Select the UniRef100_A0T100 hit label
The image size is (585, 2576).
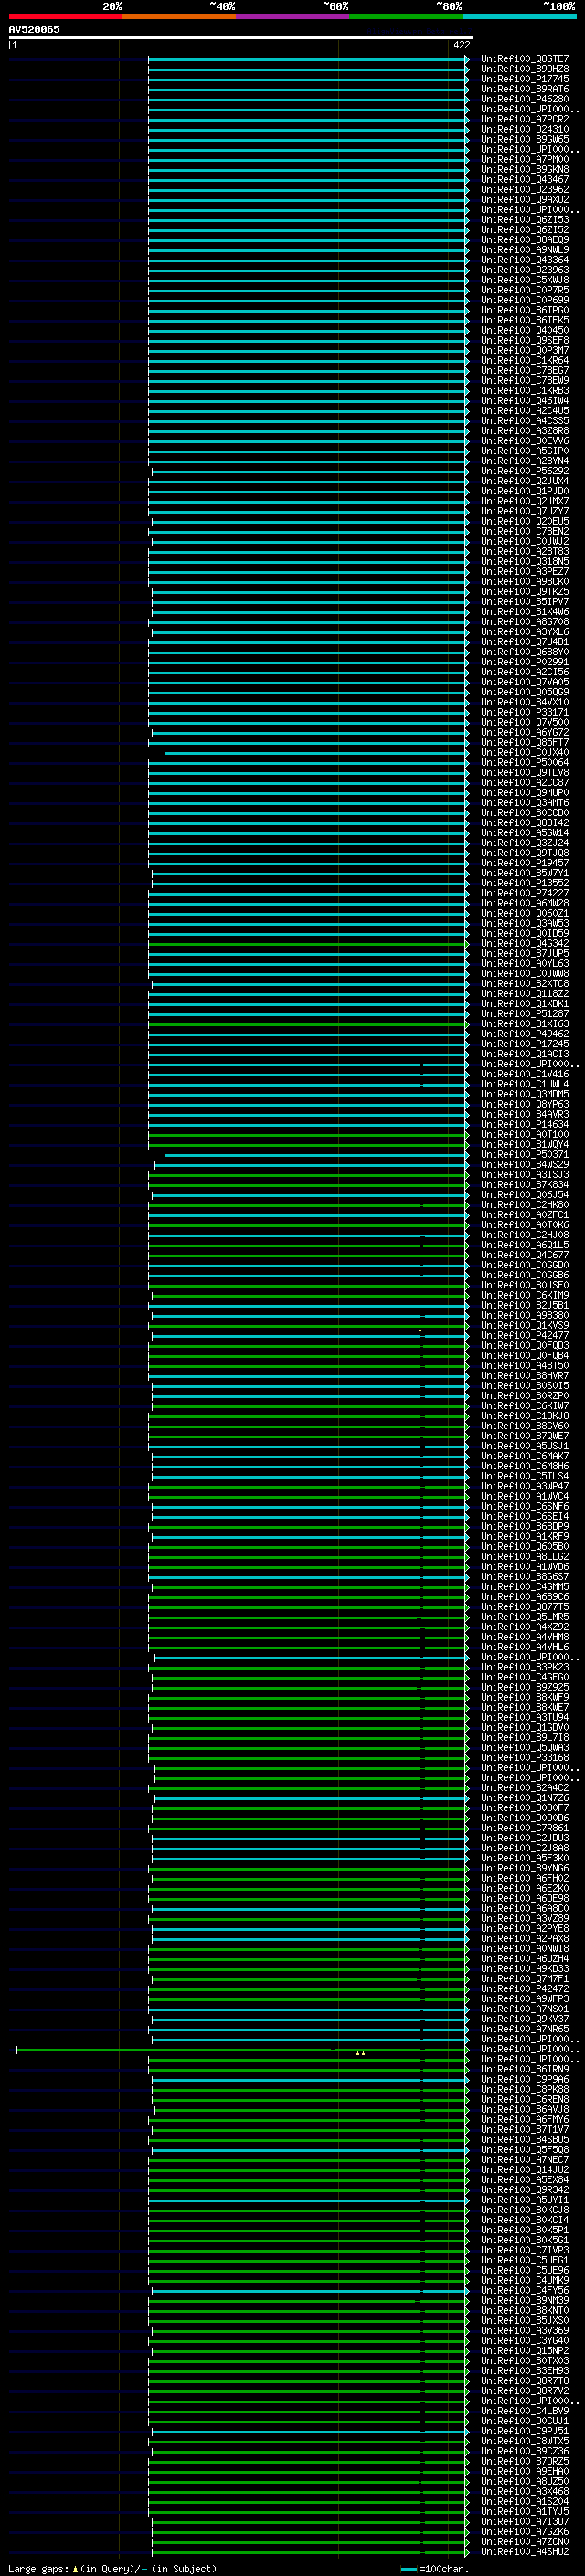(525, 1134)
